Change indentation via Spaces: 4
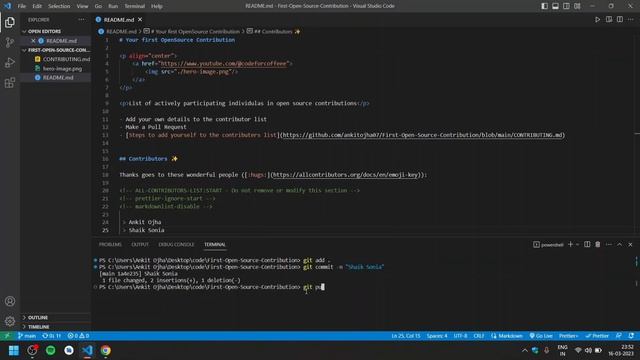 click(437, 336)
